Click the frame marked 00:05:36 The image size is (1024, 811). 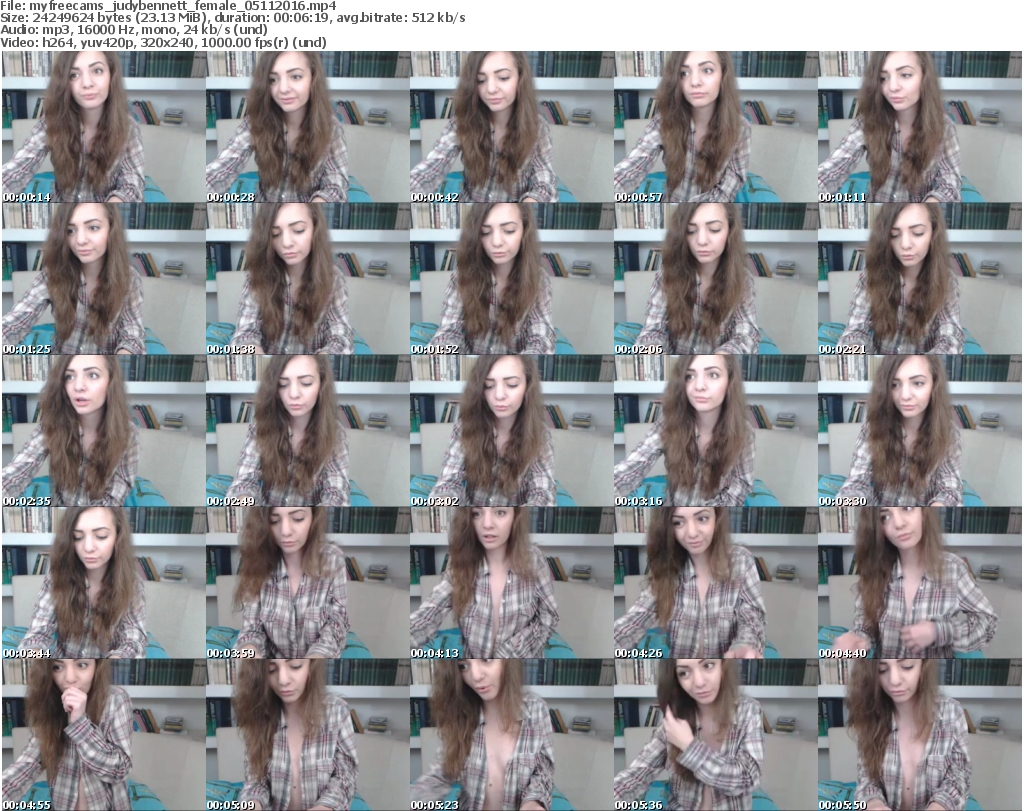pos(716,735)
